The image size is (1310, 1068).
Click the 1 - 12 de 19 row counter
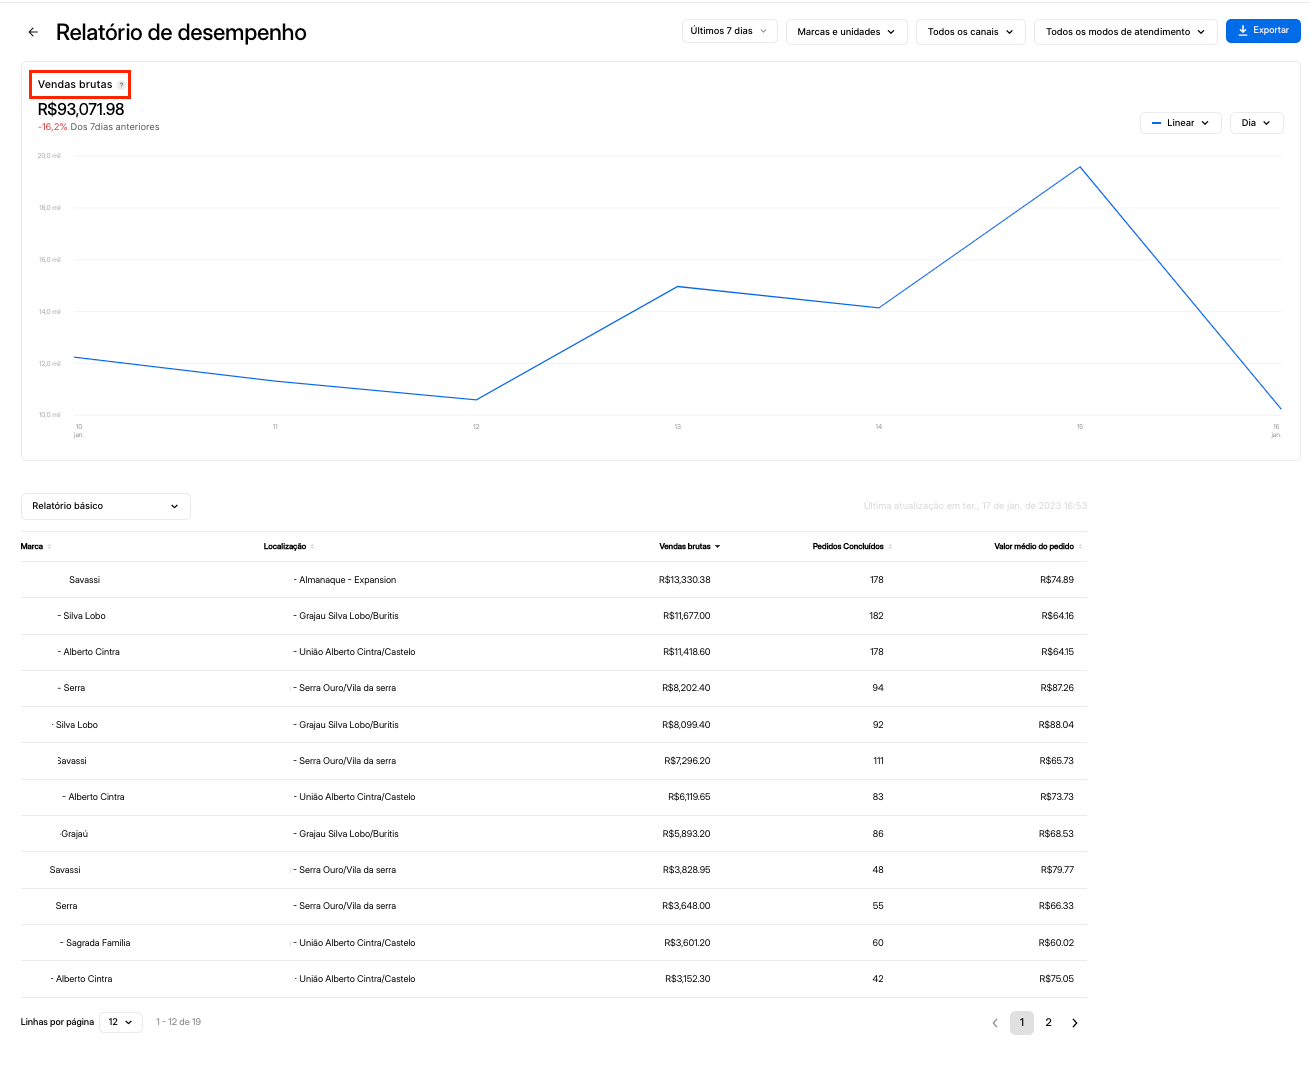pyautogui.click(x=178, y=1022)
